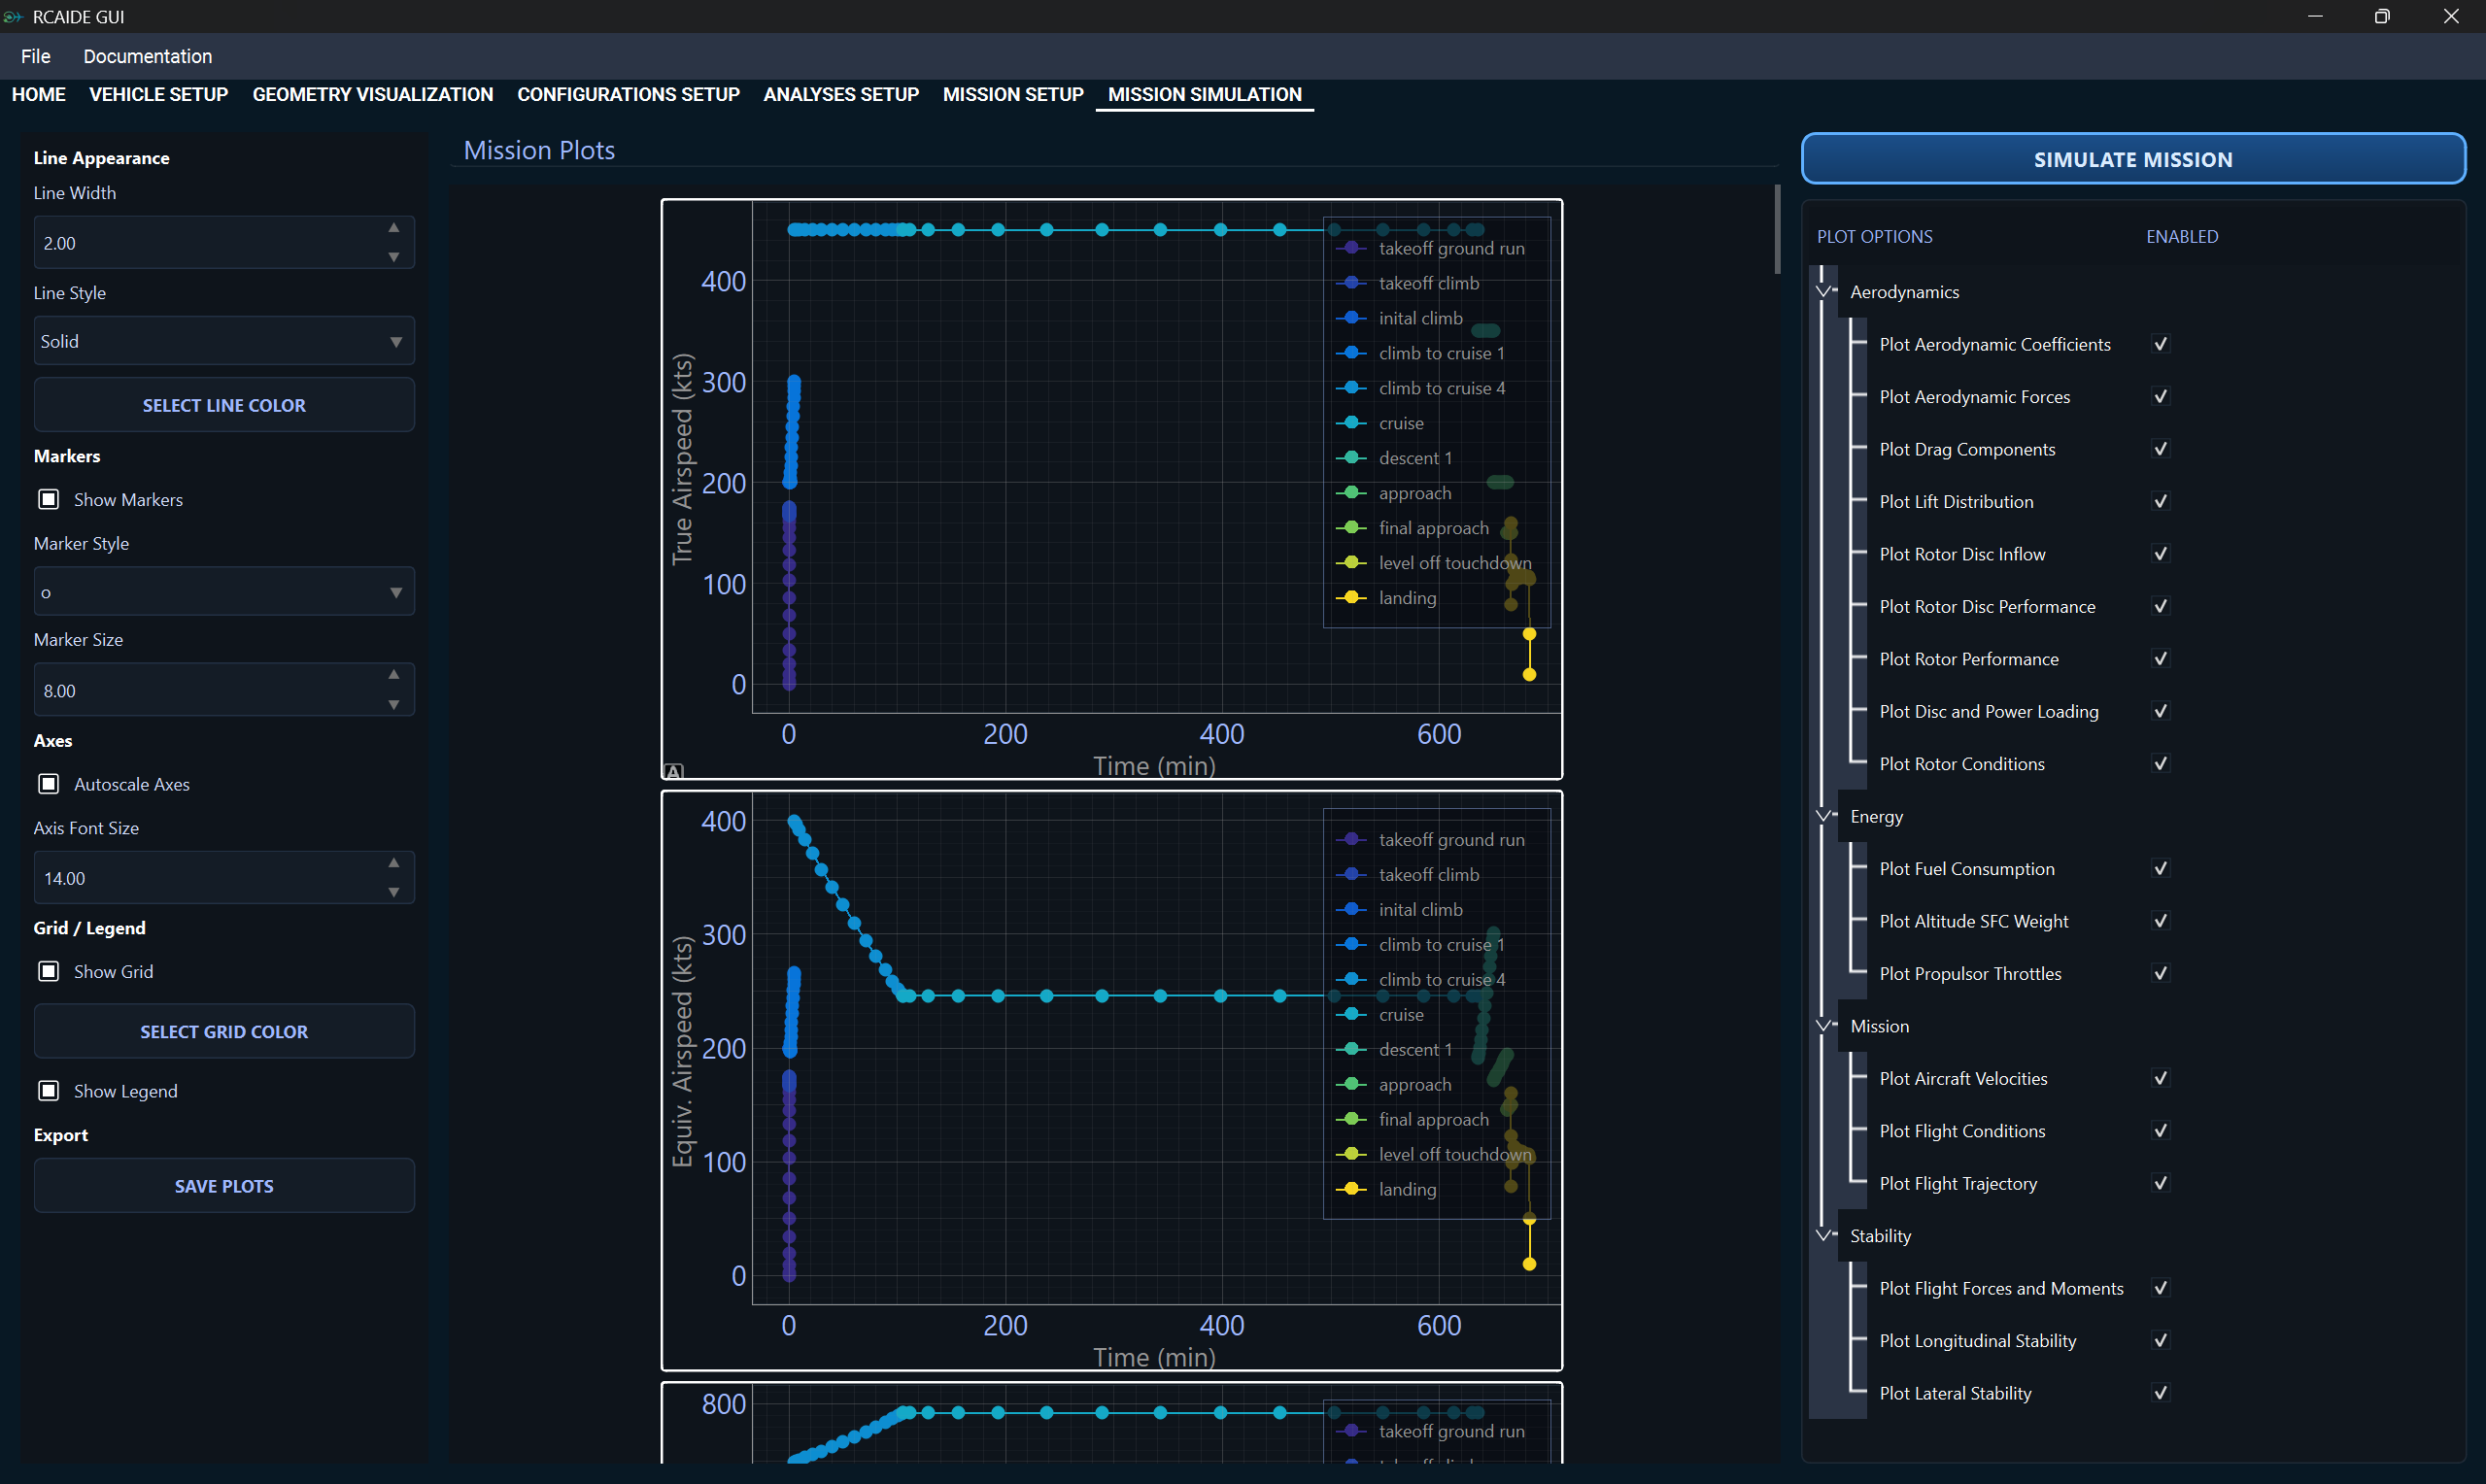The image size is (2486, 1484).
Task: Select Plot Disc and Power Loading item
Action: 1988,712
